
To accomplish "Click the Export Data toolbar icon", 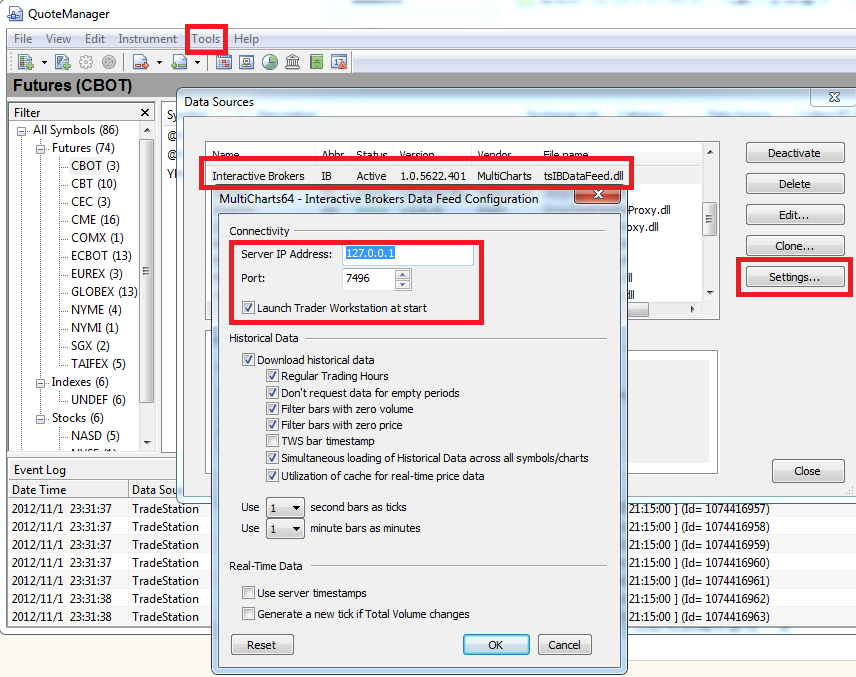I will 141,62.
